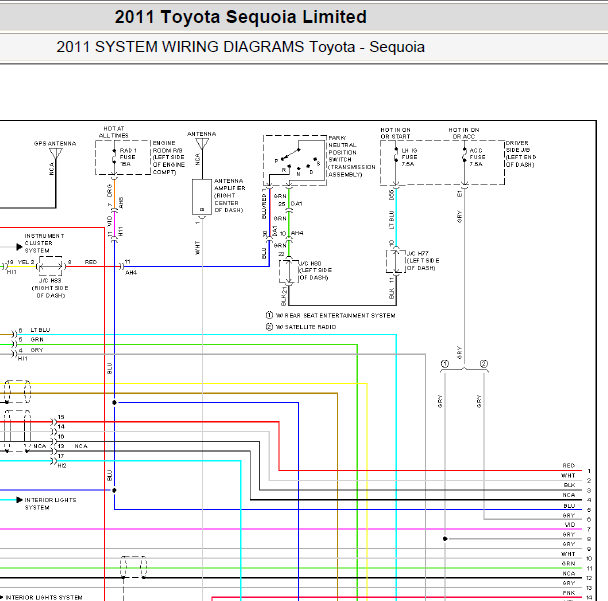Select the "J/C H80 (LEFT SIDE OF DASH)" label
The height and width of the screenshot is (601, 608).
(x=315, y=270)
